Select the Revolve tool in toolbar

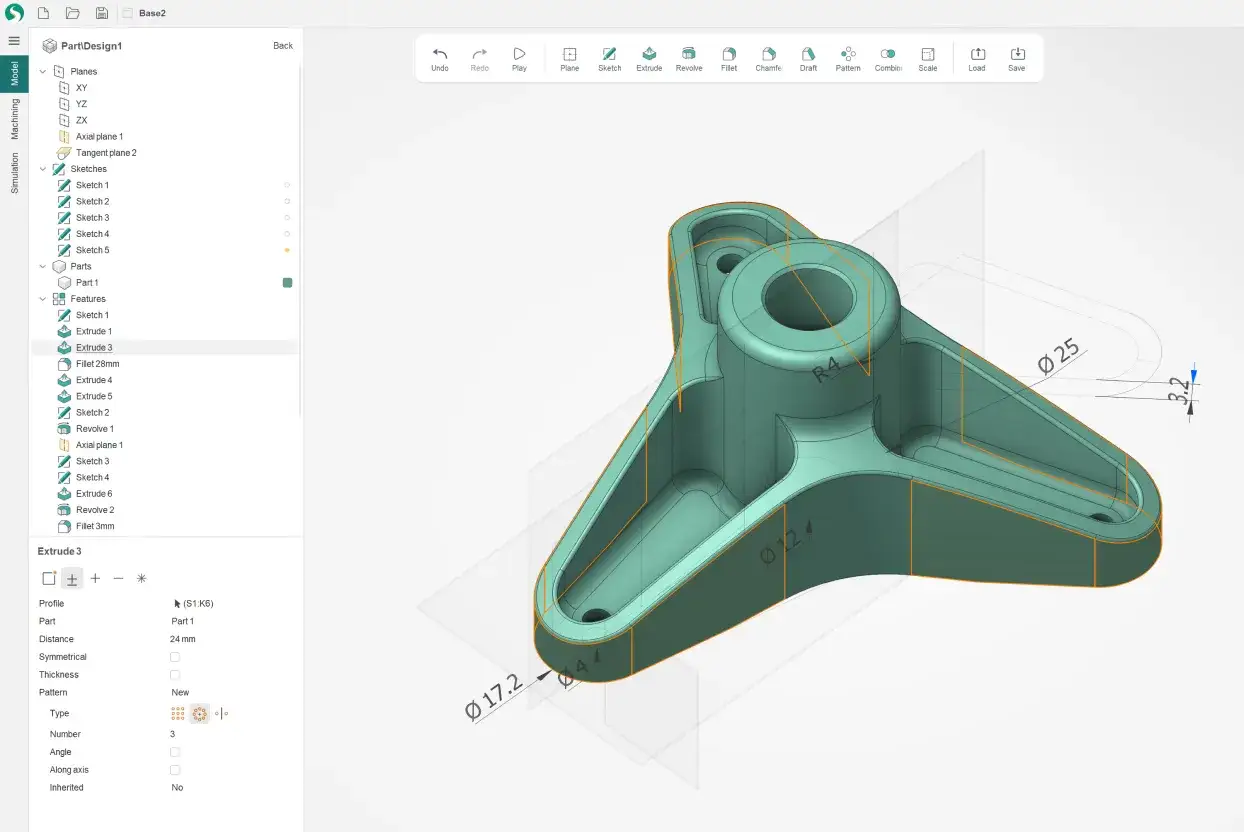[x=689, y=59]
